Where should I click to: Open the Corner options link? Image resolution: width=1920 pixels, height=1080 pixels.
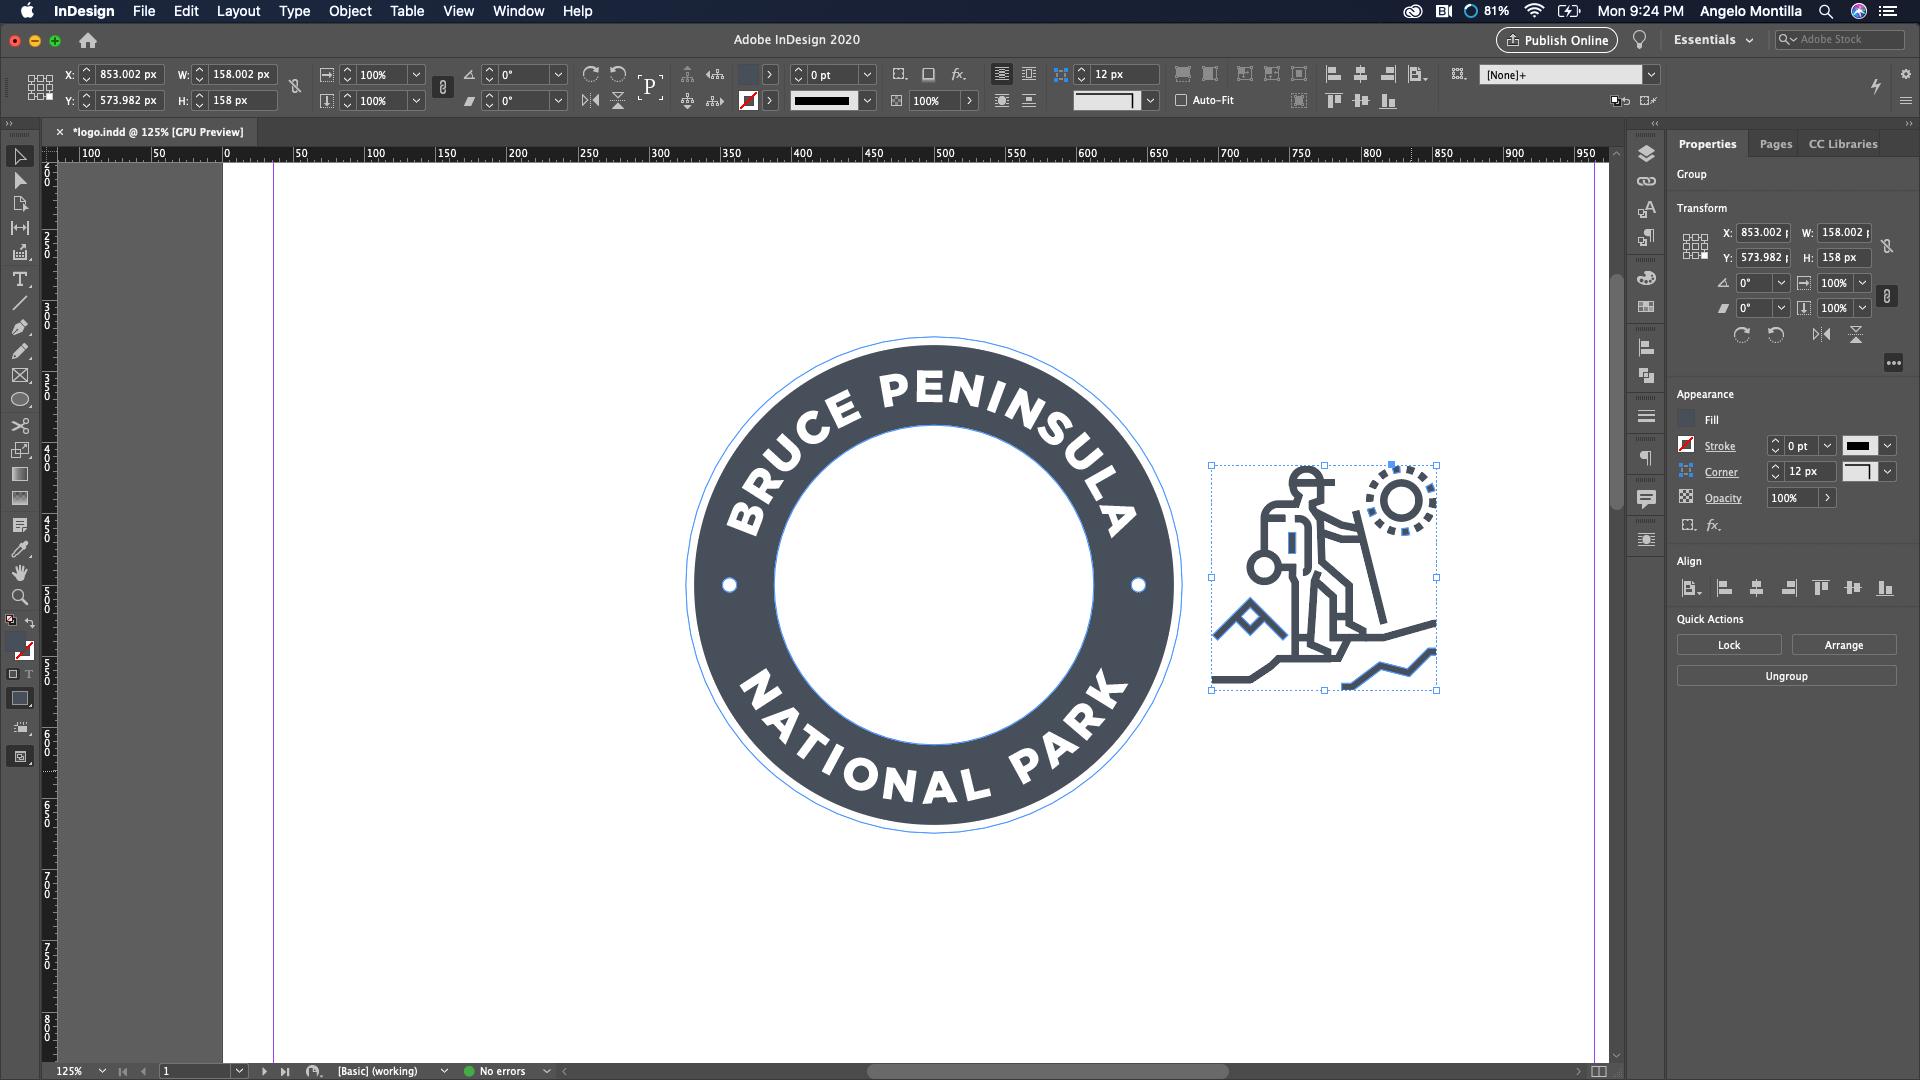pos(1721,472)
